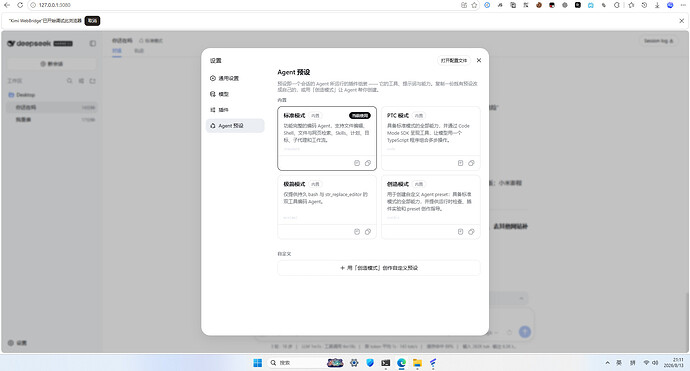Open the Desktop workspace folder
This screenshot has width=690, height=371.
click(51, 95)
